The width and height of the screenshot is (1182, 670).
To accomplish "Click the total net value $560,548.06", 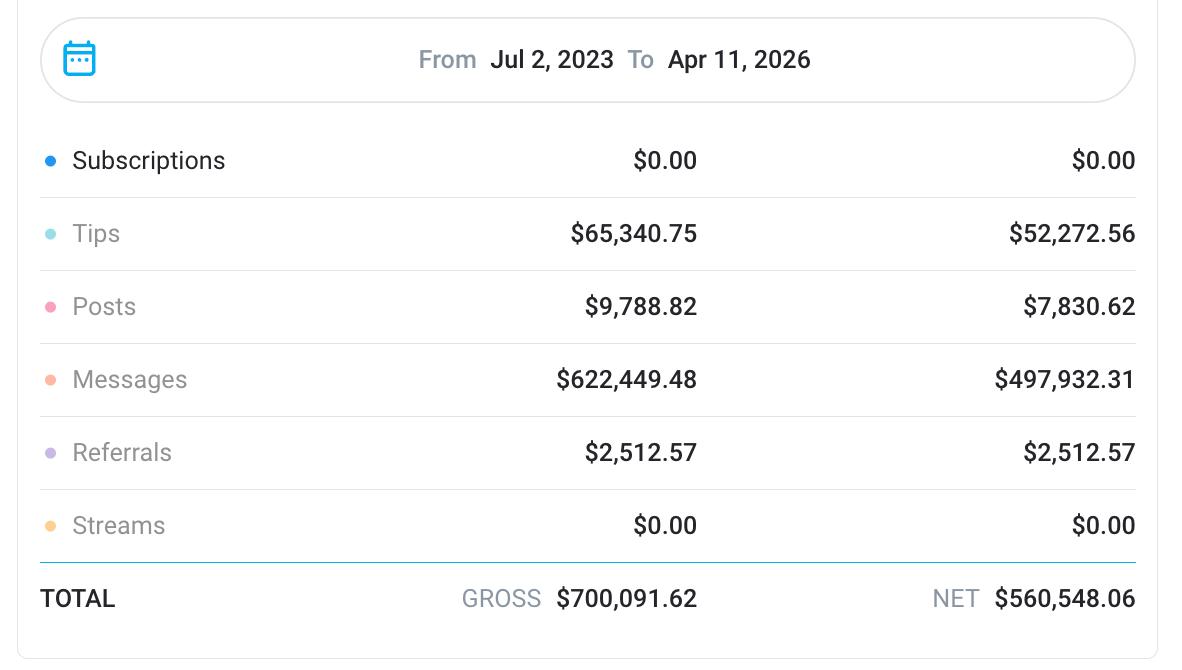I will pyautogui.click(x=1065, y=599).
